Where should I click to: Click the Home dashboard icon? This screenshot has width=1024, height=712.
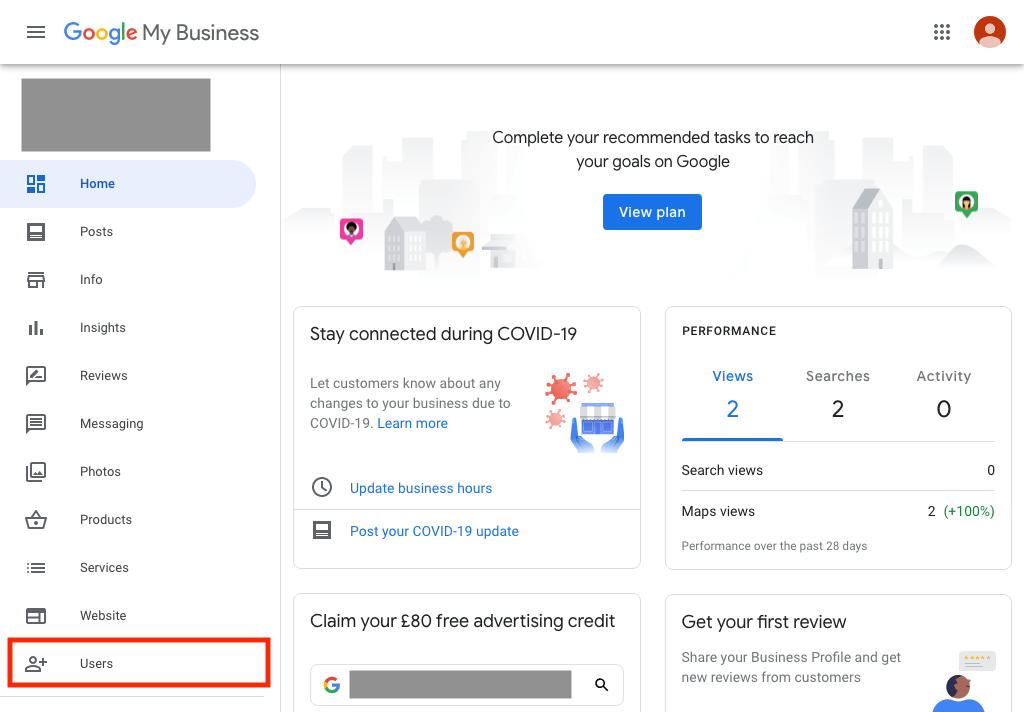pos(36,184)
